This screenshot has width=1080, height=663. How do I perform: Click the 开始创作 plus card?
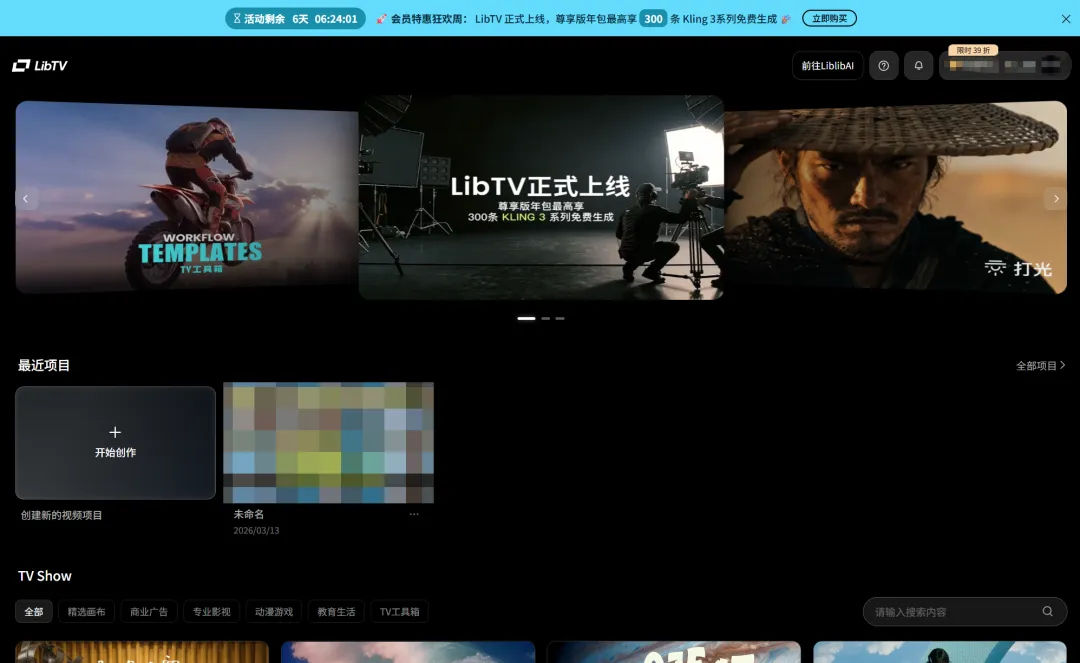click(x=115, y=443)
